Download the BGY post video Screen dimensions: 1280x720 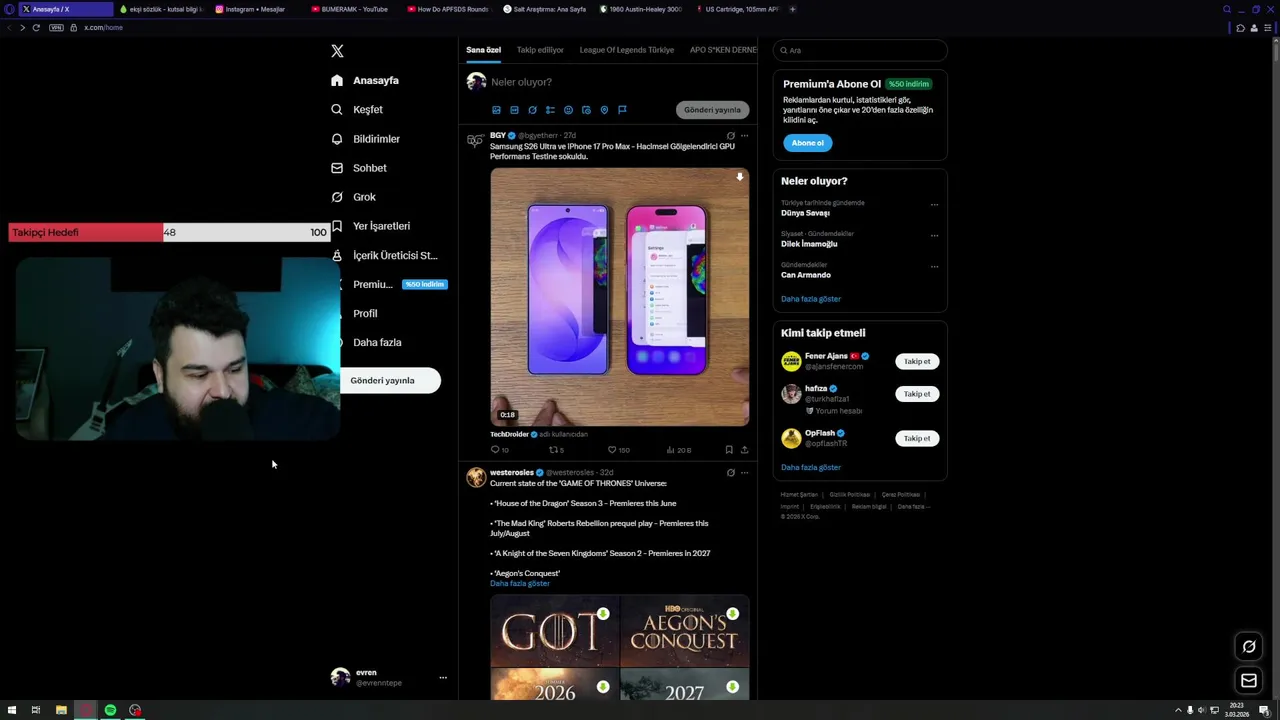(739, 177)
